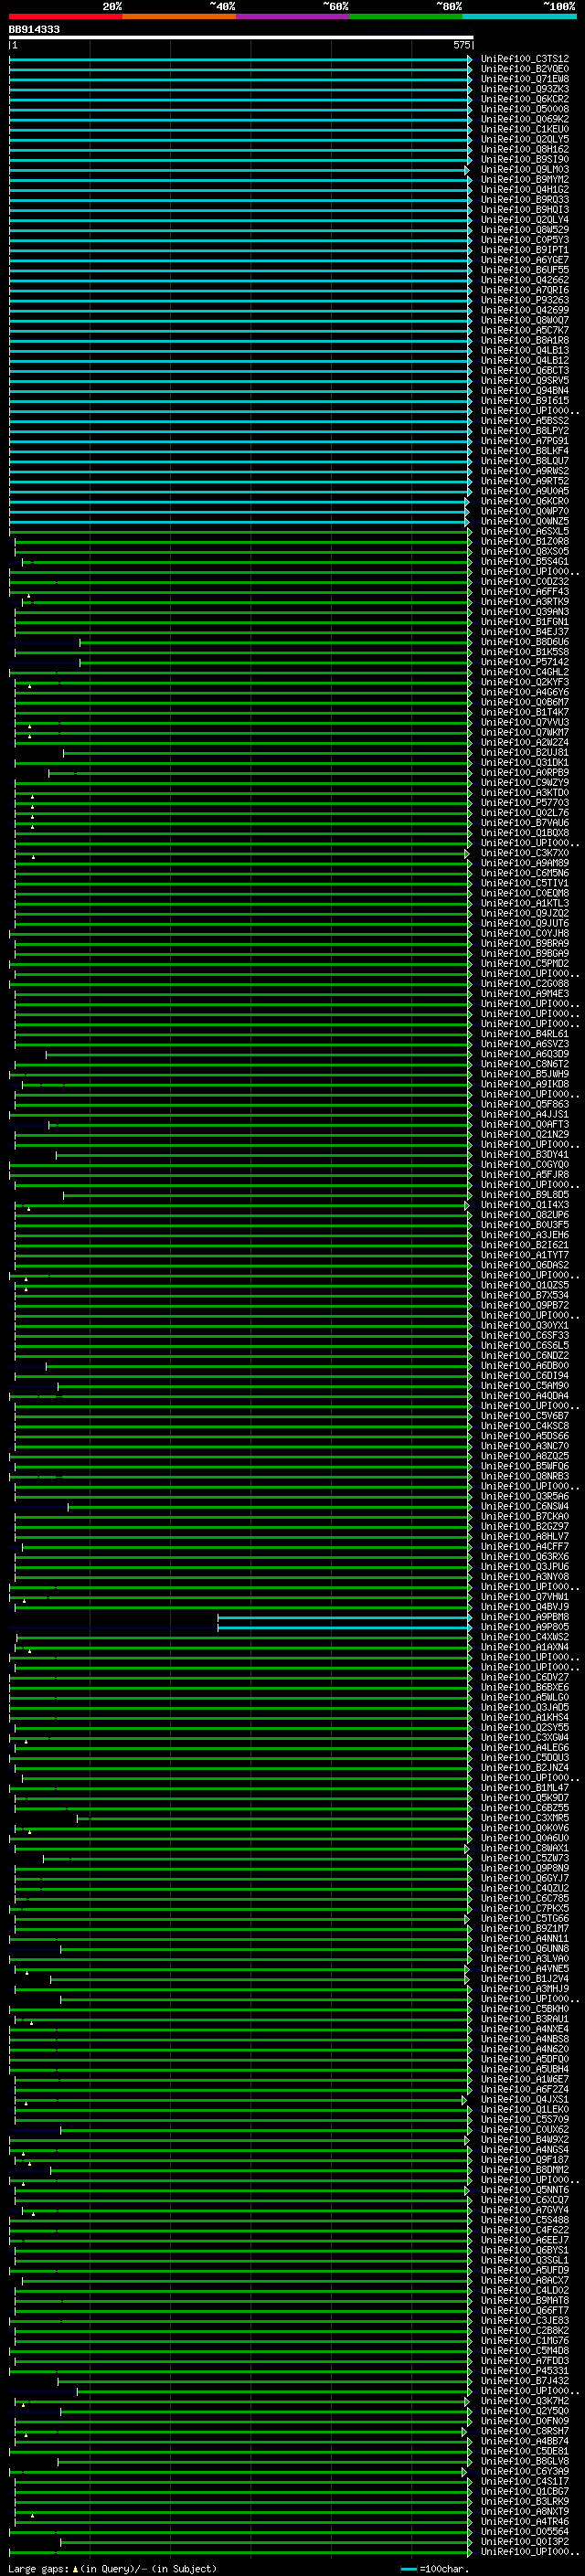
Task: Select label UniRef100_C2G088
Action: (x=525, y=984)
